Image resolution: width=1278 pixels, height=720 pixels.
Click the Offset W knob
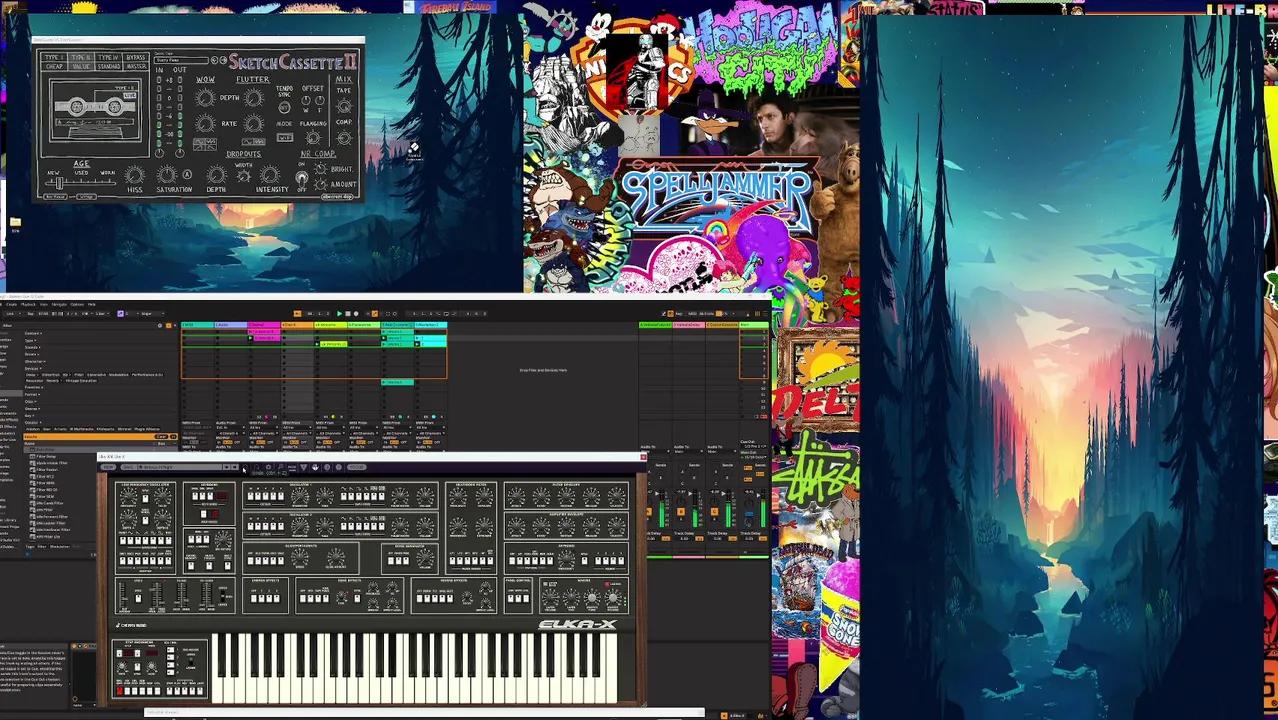[306, 101]
